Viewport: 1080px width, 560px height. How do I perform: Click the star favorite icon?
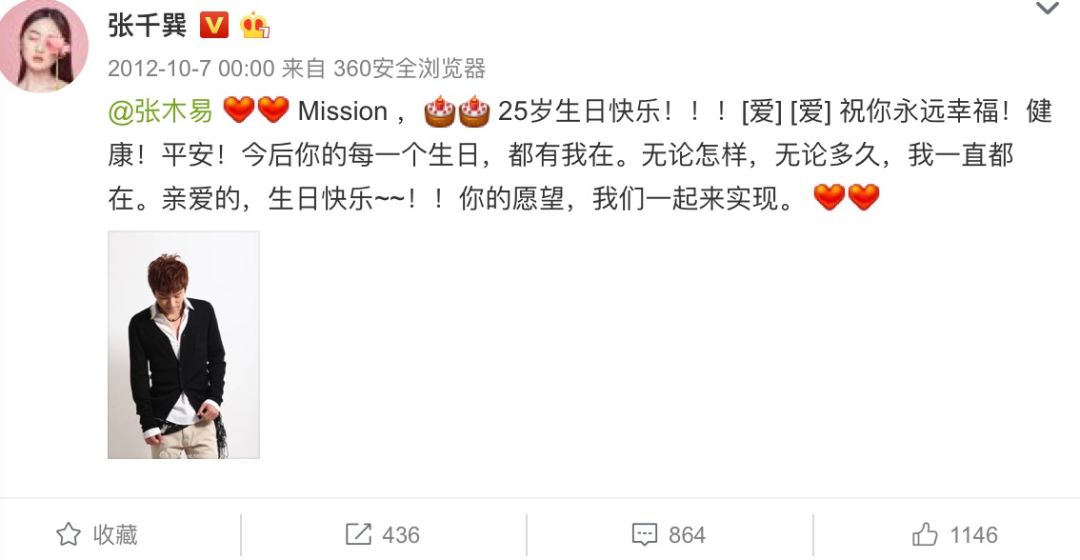click(68, 535)
